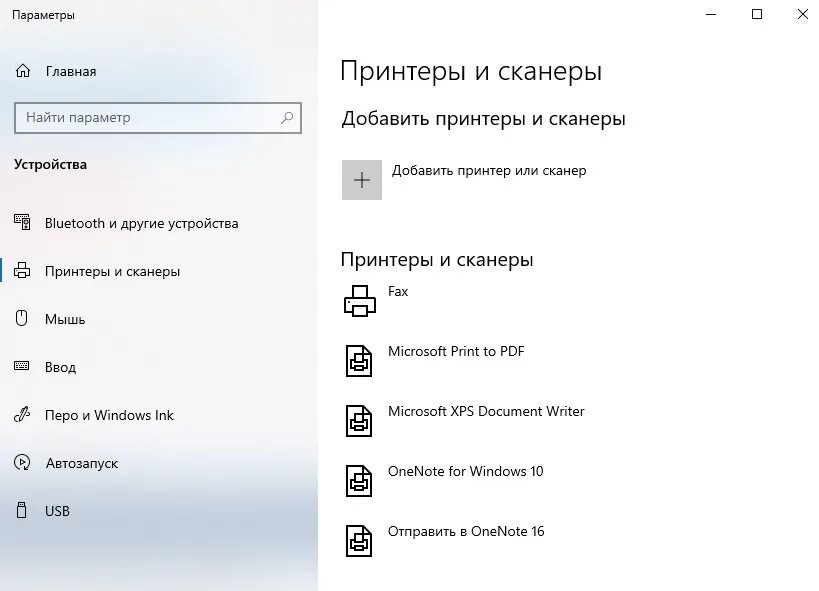
Task: Click the mouse icon in sidebar
Action: pos(21,318)
